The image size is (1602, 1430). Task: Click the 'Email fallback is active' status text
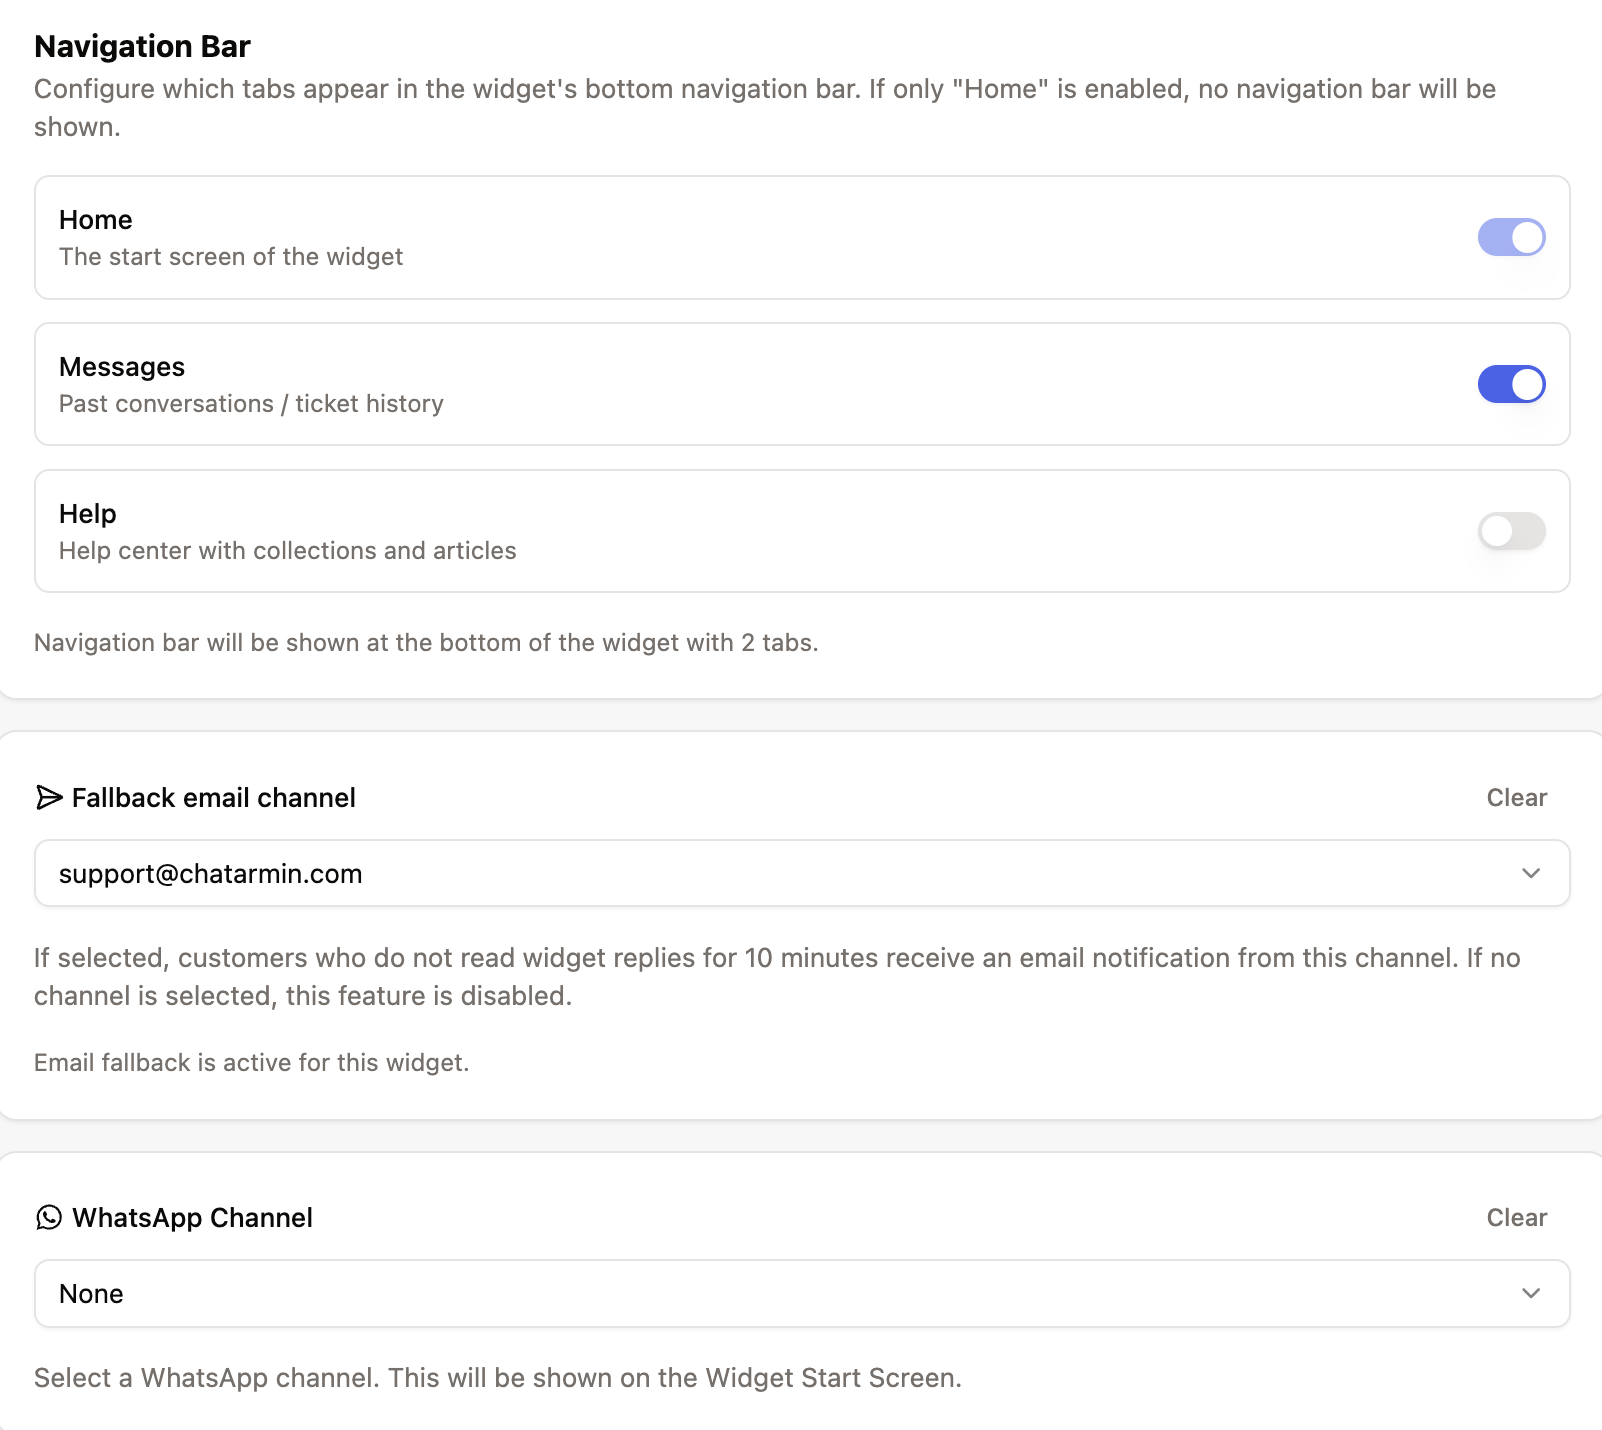(x=251, y=1062)
